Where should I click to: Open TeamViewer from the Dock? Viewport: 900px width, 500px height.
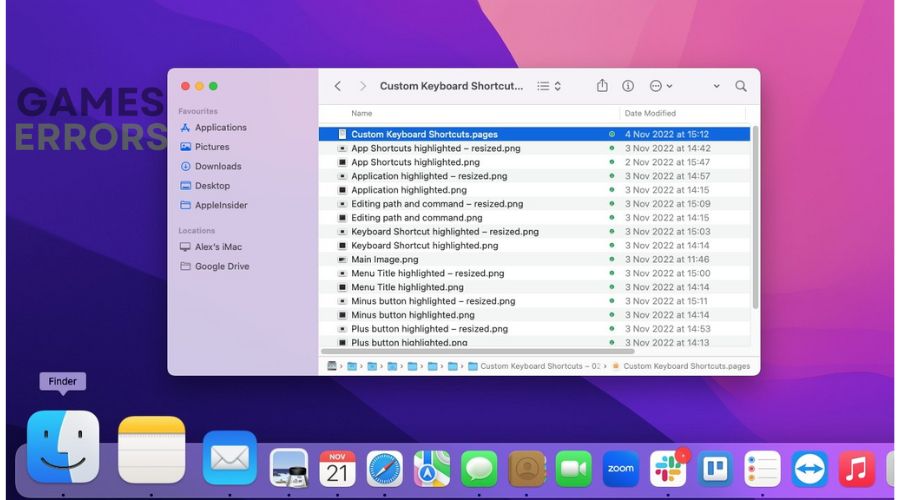click(809, 468)
